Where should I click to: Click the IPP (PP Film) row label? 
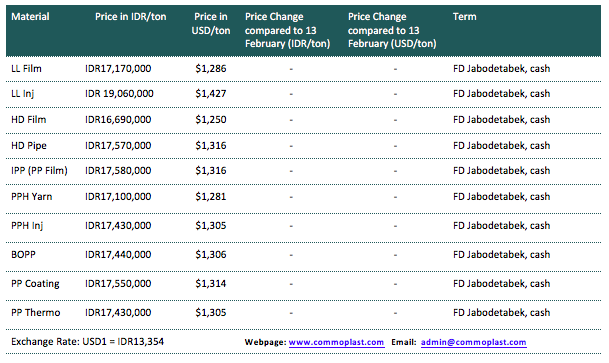tap(39, 170)
